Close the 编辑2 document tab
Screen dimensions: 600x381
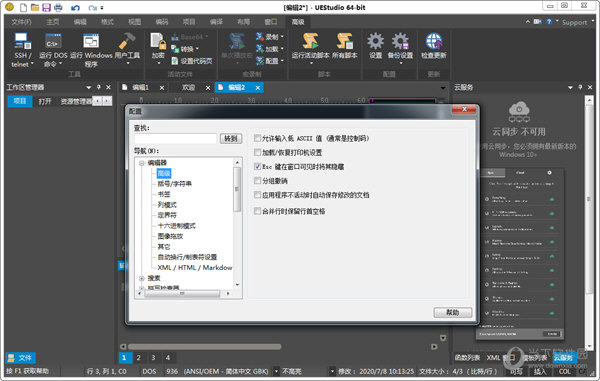coord(258,88)
